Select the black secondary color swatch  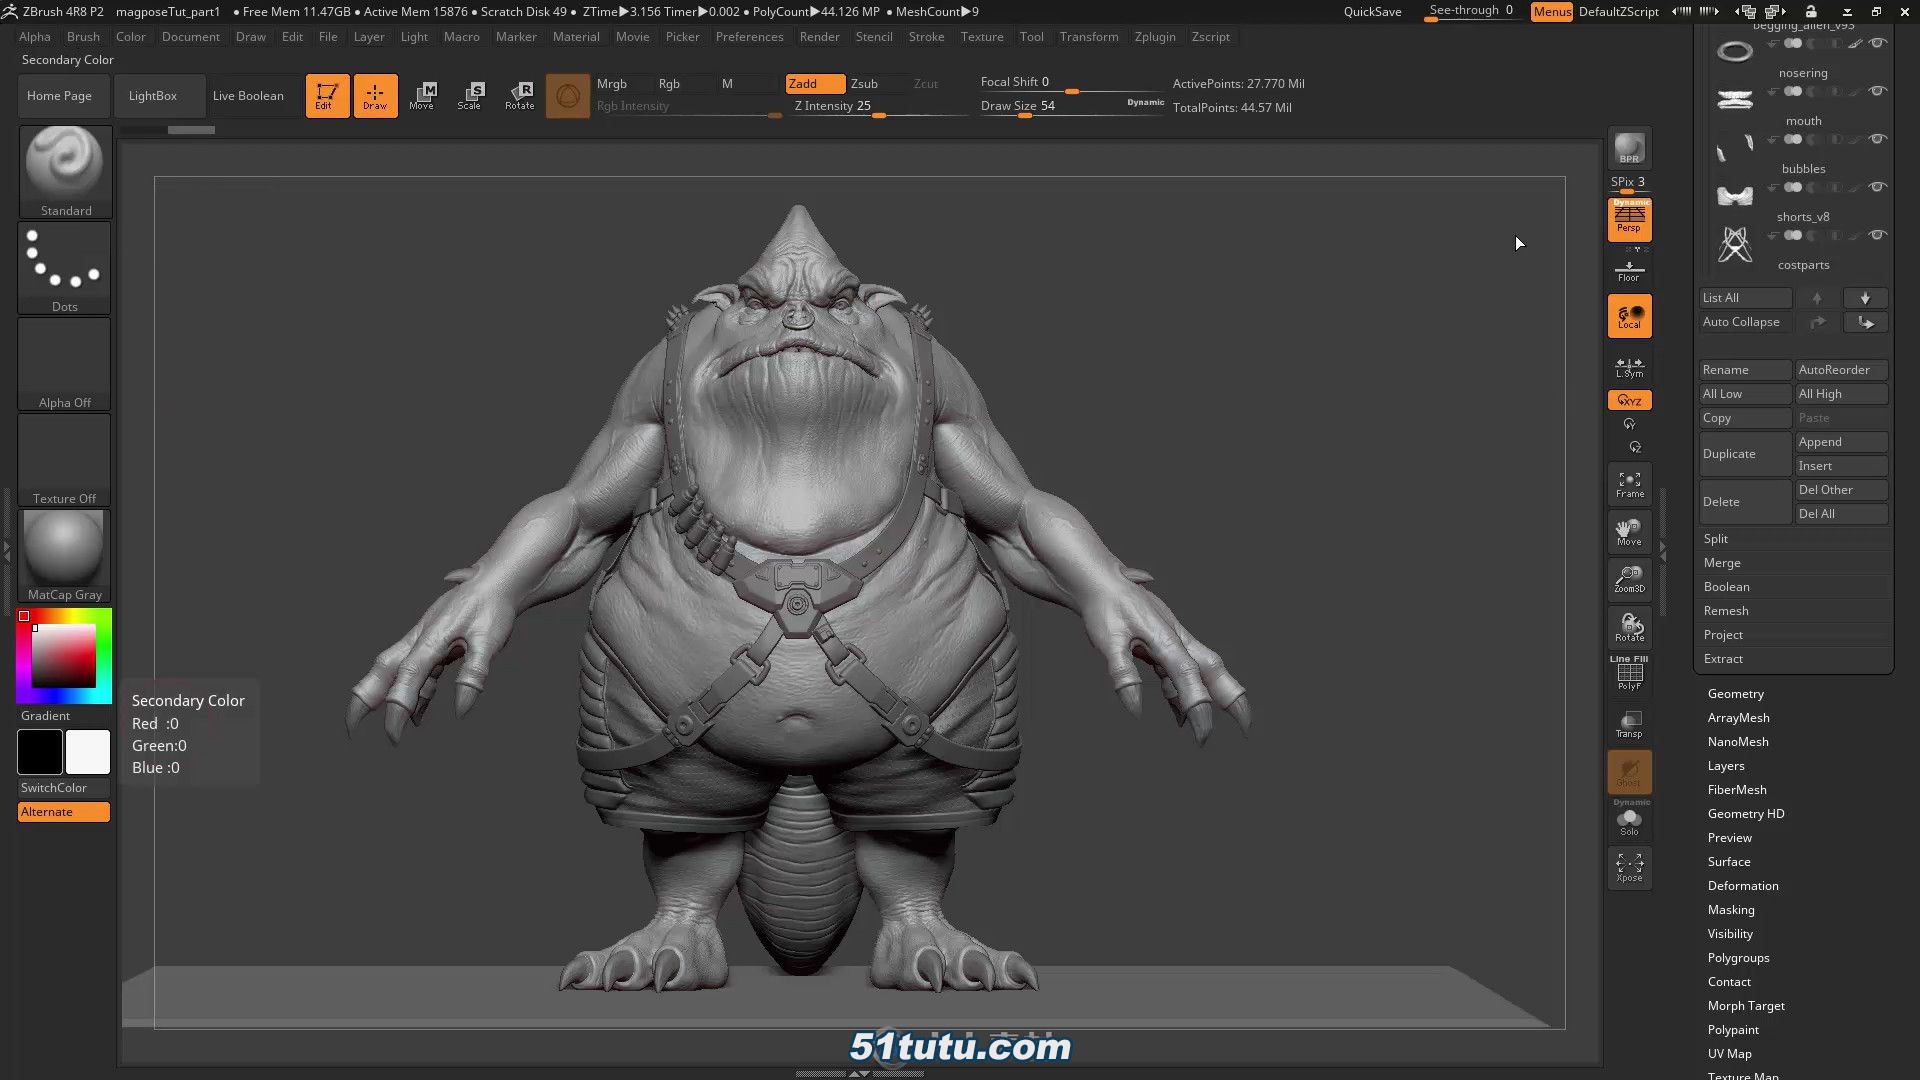click(x=40, y=752)
